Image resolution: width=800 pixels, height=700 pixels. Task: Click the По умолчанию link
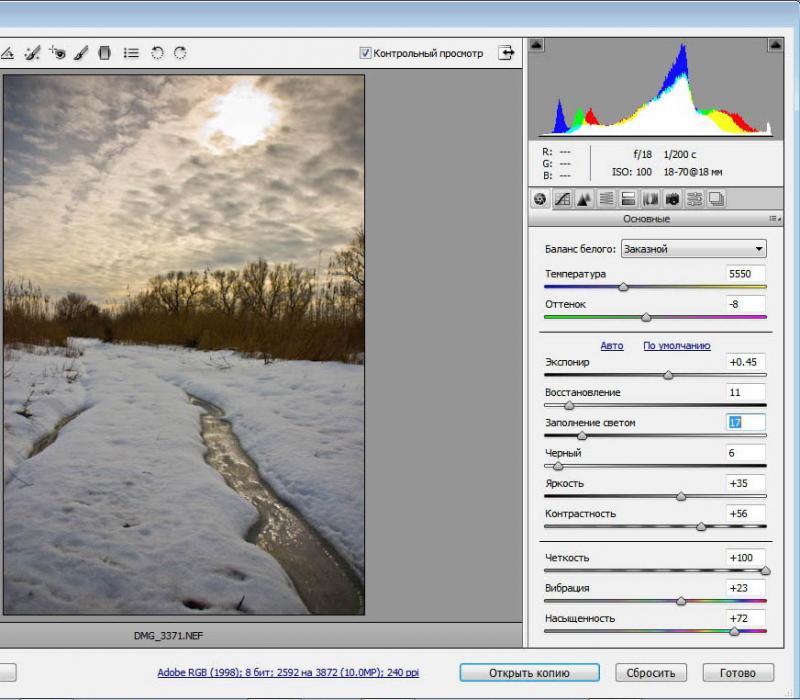[677, 345]
